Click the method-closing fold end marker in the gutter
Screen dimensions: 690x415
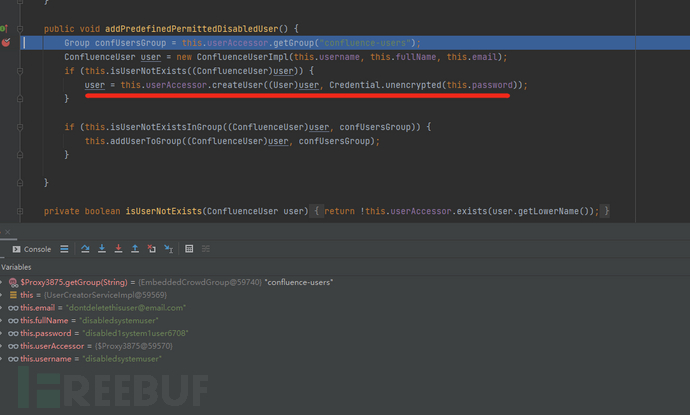coord(20,183)
